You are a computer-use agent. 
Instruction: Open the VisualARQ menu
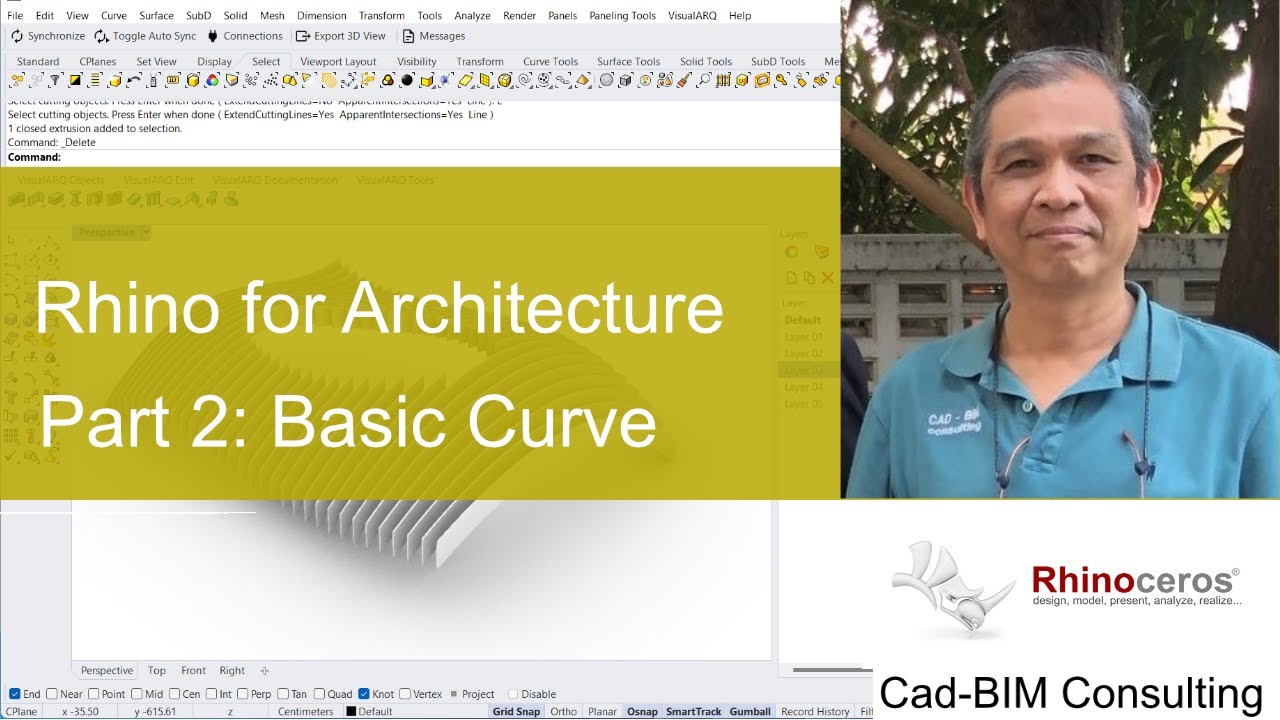coord(692,16)
